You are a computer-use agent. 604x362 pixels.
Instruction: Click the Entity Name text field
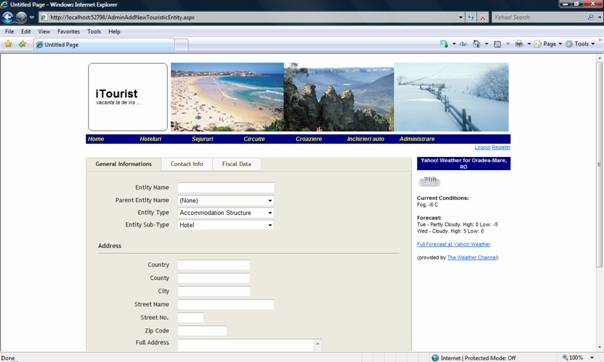coord(226,188)
